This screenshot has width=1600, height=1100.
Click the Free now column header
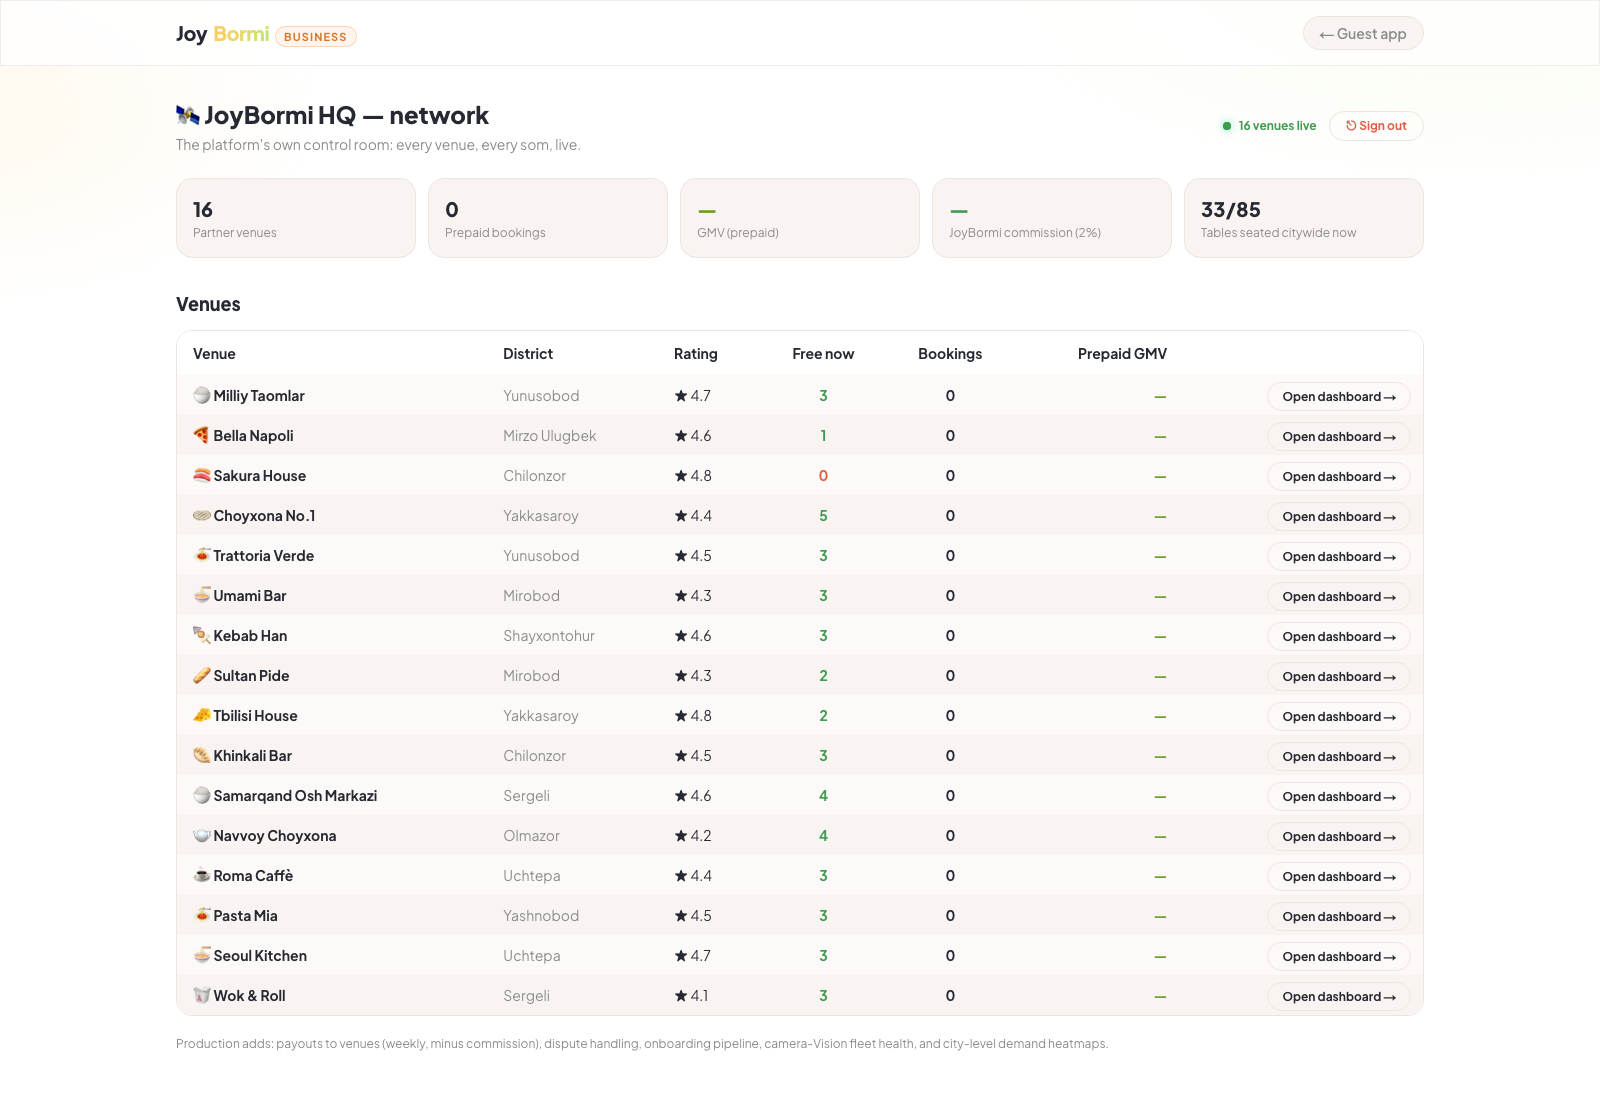point(823,354)
